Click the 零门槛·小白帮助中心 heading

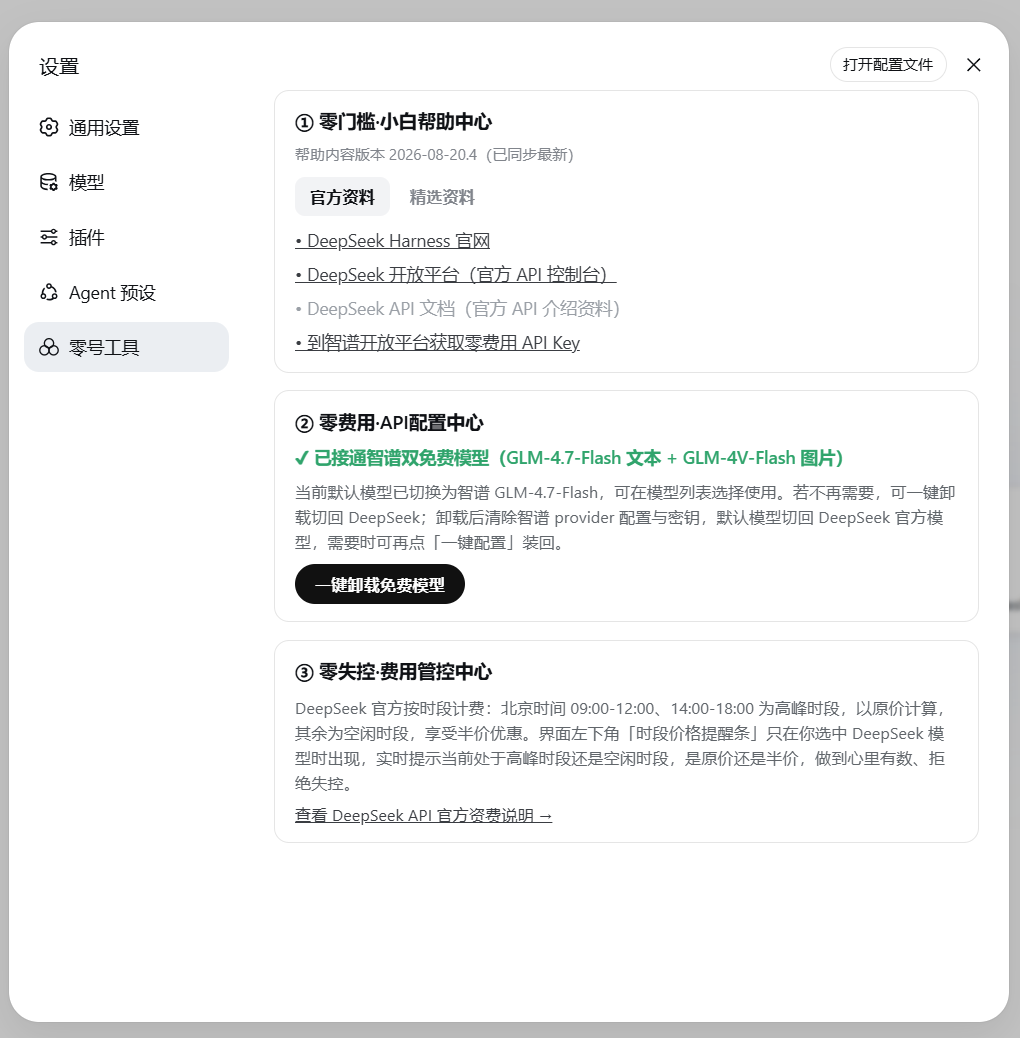coord(393,122)
